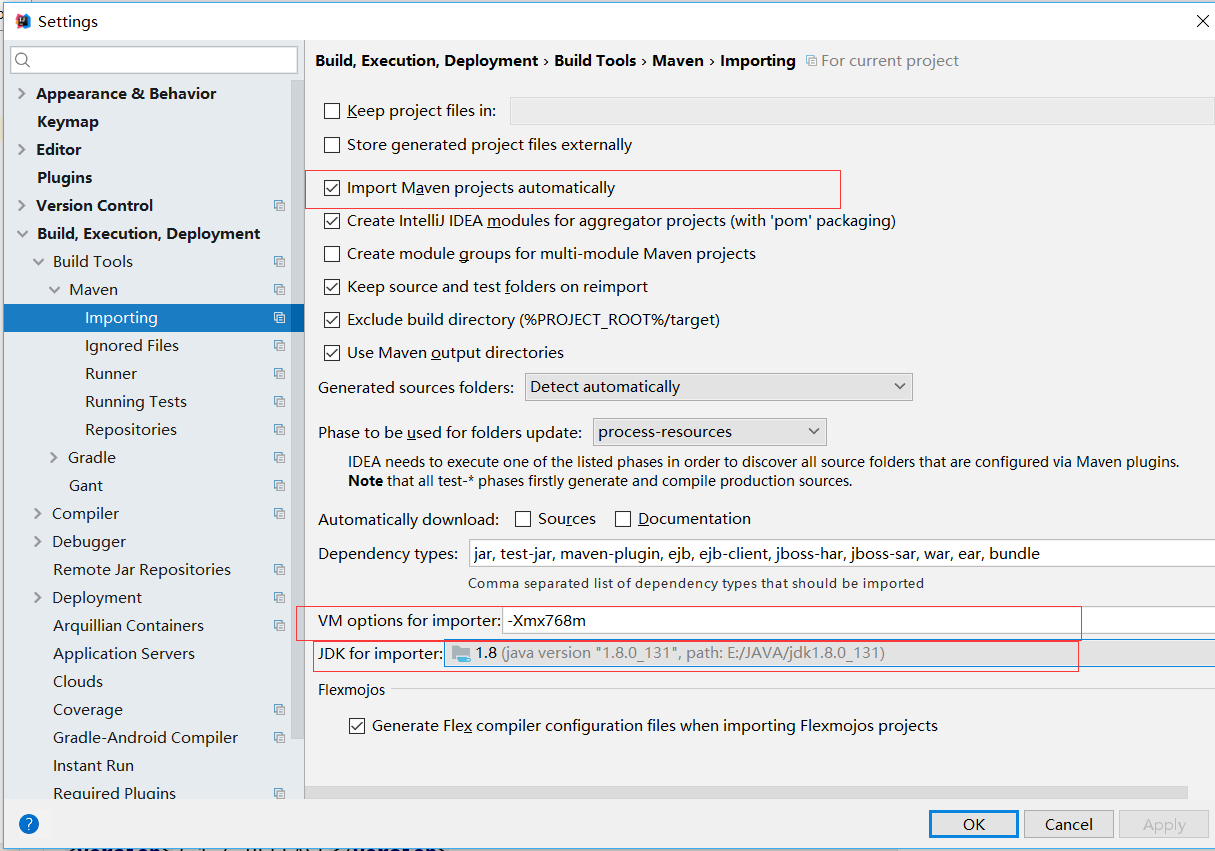Click project-level icon beside Remote Jar Repositories
The height and width of the screenshot is (851, 1215).
point(279,569)
